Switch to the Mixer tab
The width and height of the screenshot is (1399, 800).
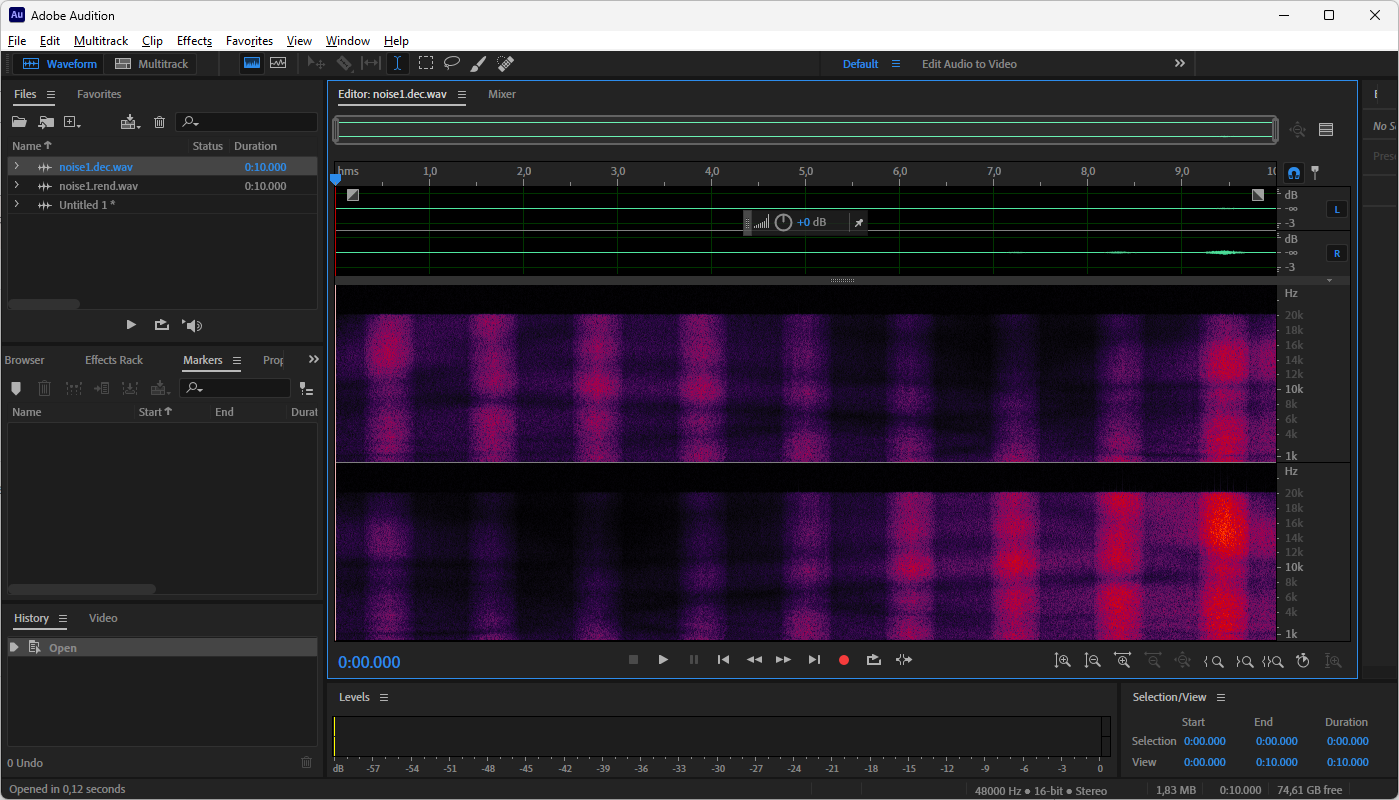click(502, 94)
